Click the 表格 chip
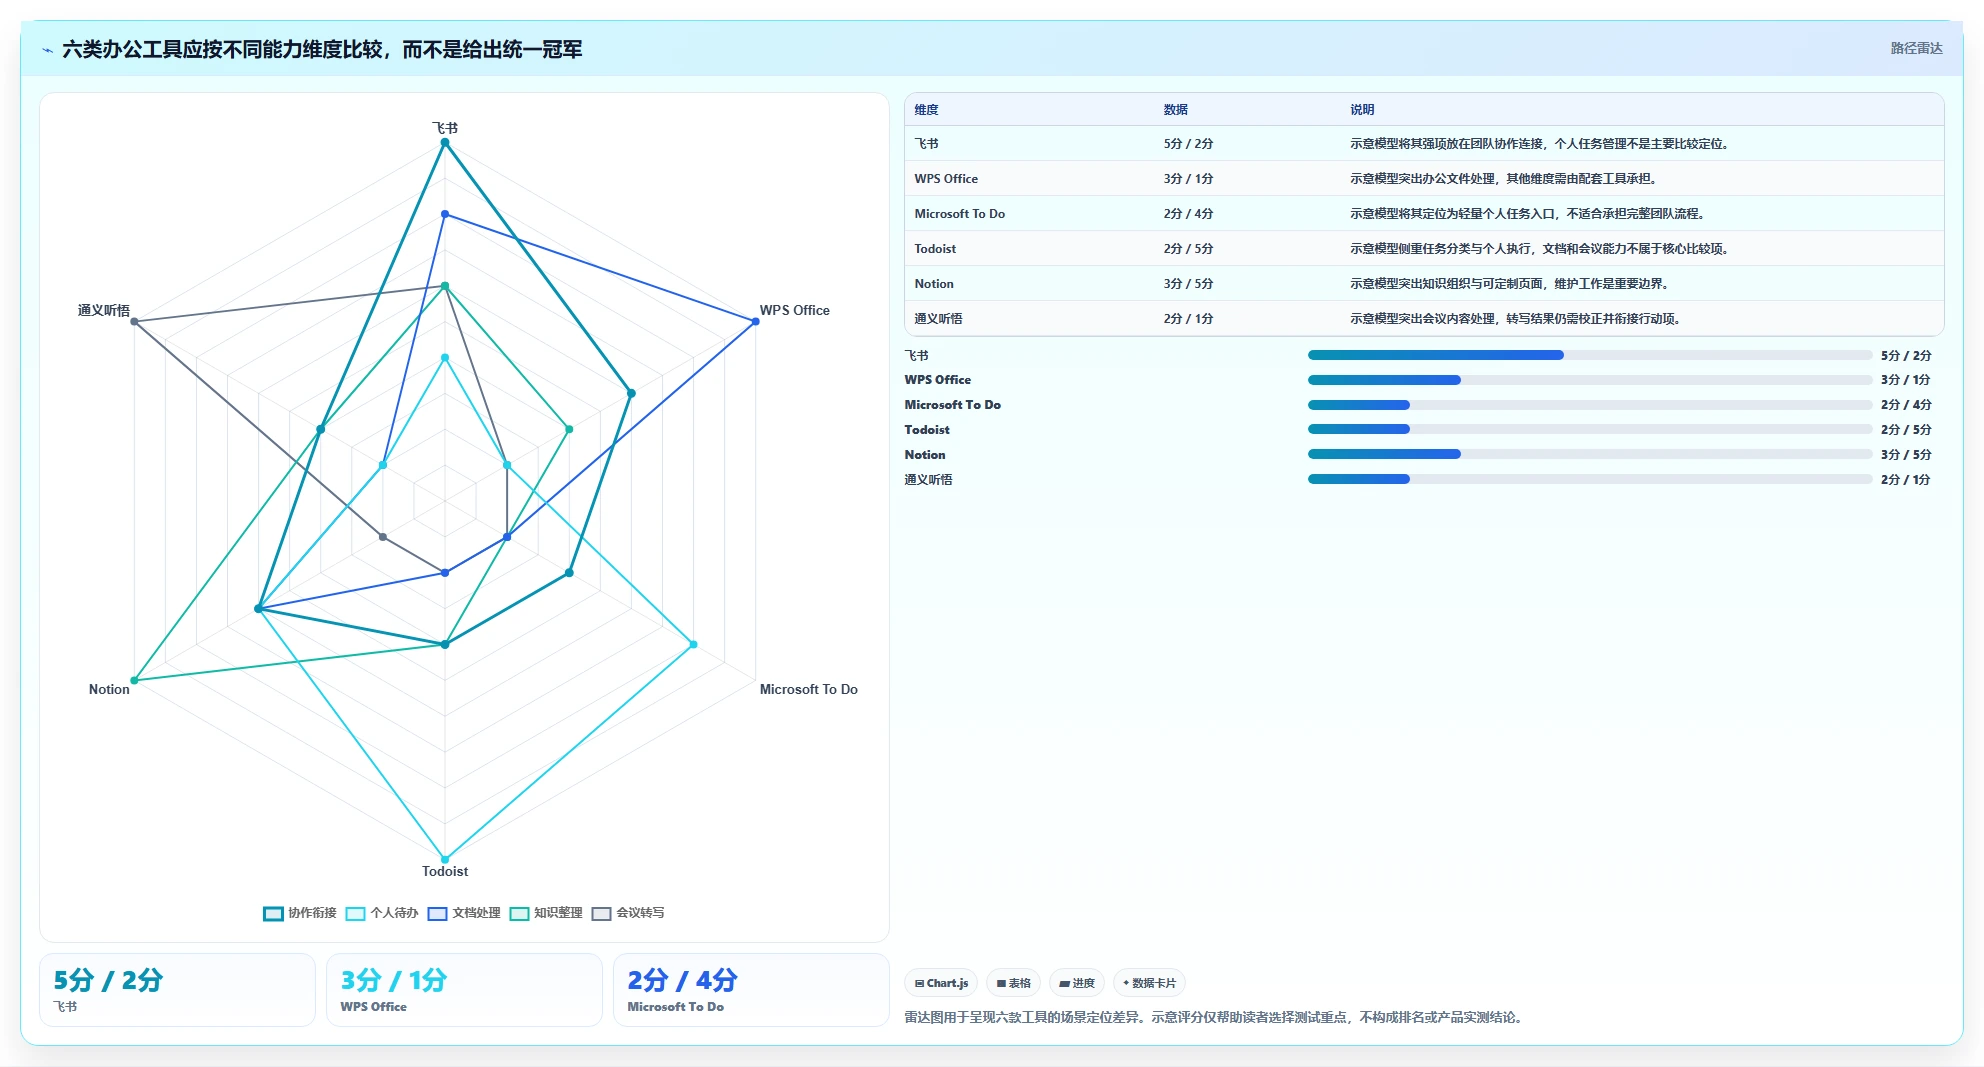The image size is (1984, 1067). point(1013,983)
